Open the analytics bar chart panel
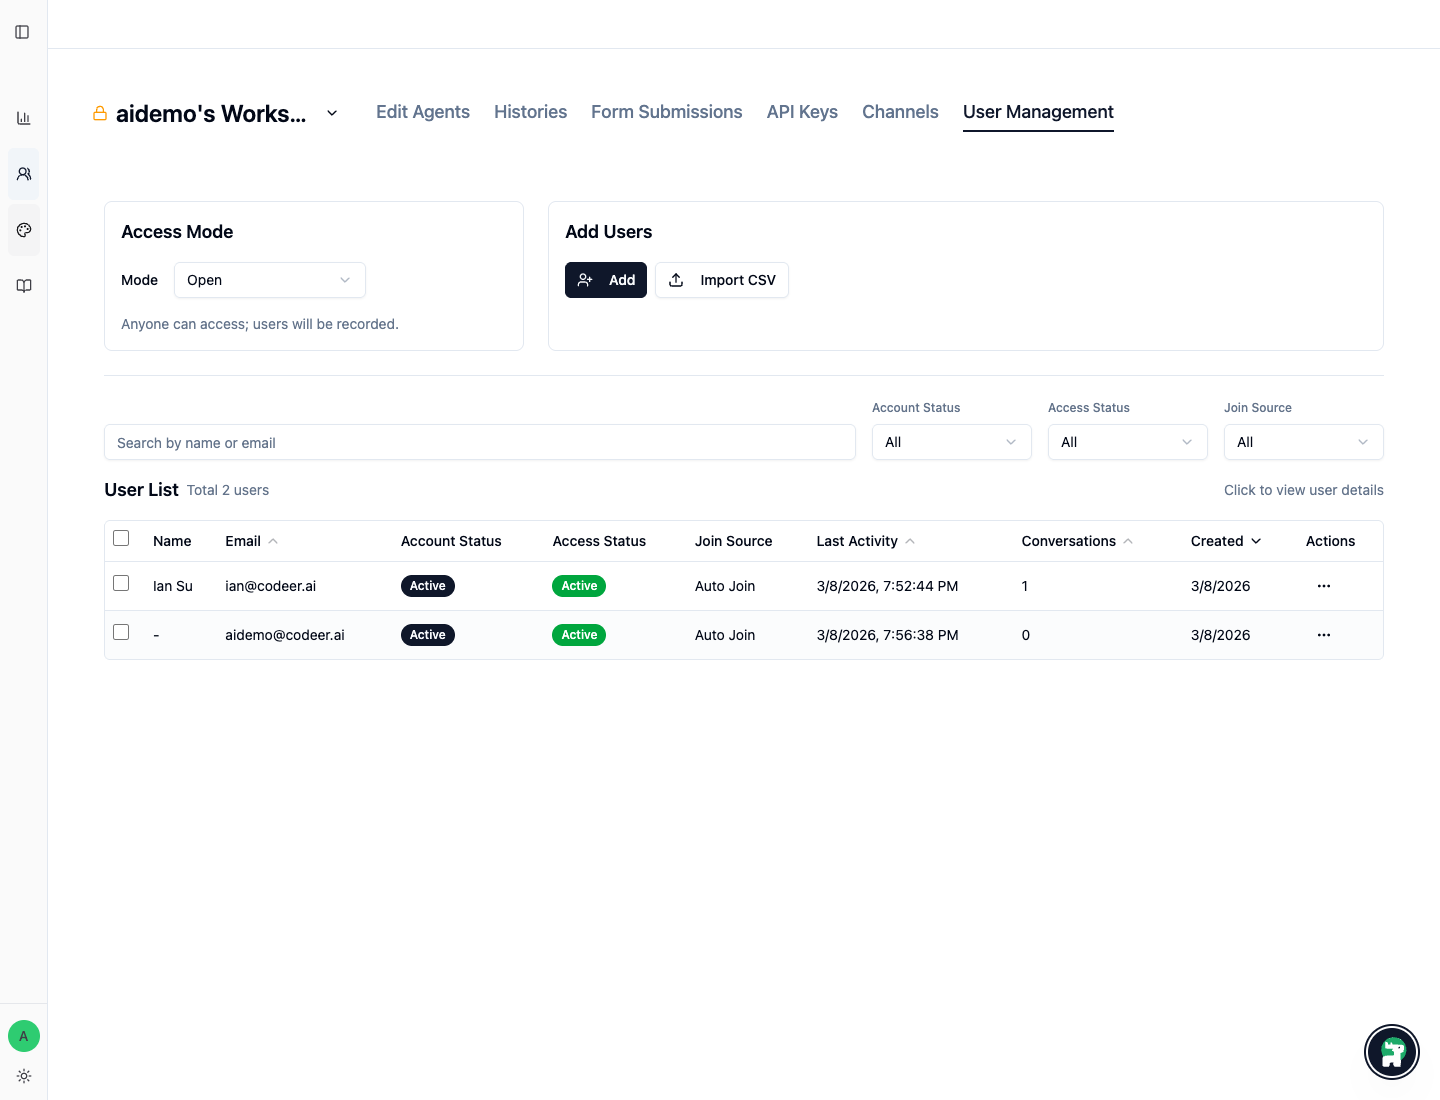This screenshot has width=1440, height=1100. [23, 117]
